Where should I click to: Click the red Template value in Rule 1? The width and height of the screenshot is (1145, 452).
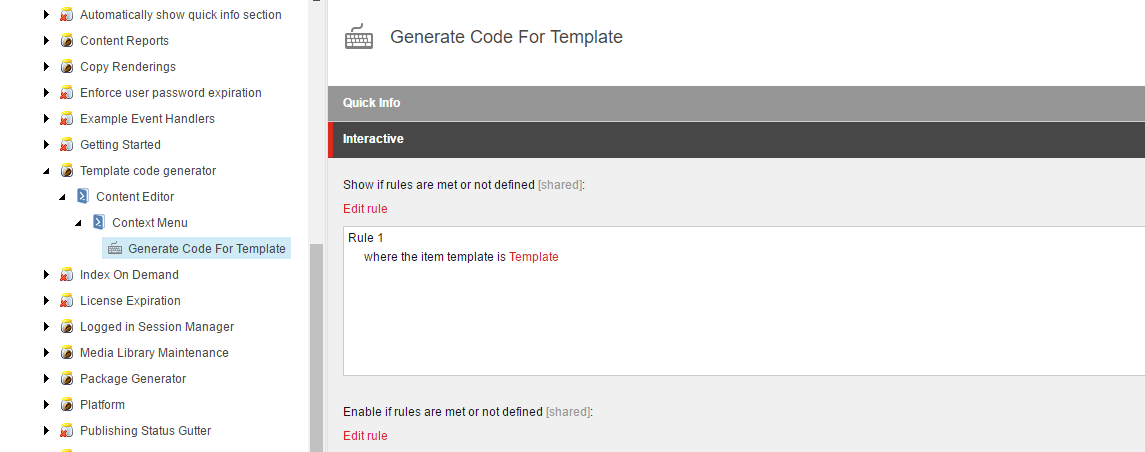[x=534, y=257]
